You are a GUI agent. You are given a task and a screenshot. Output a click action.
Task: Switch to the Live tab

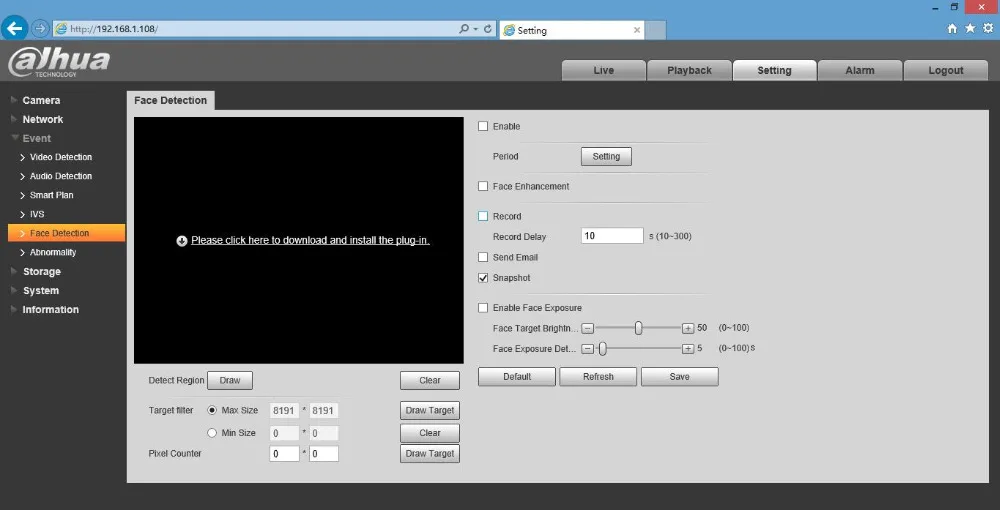603,70
